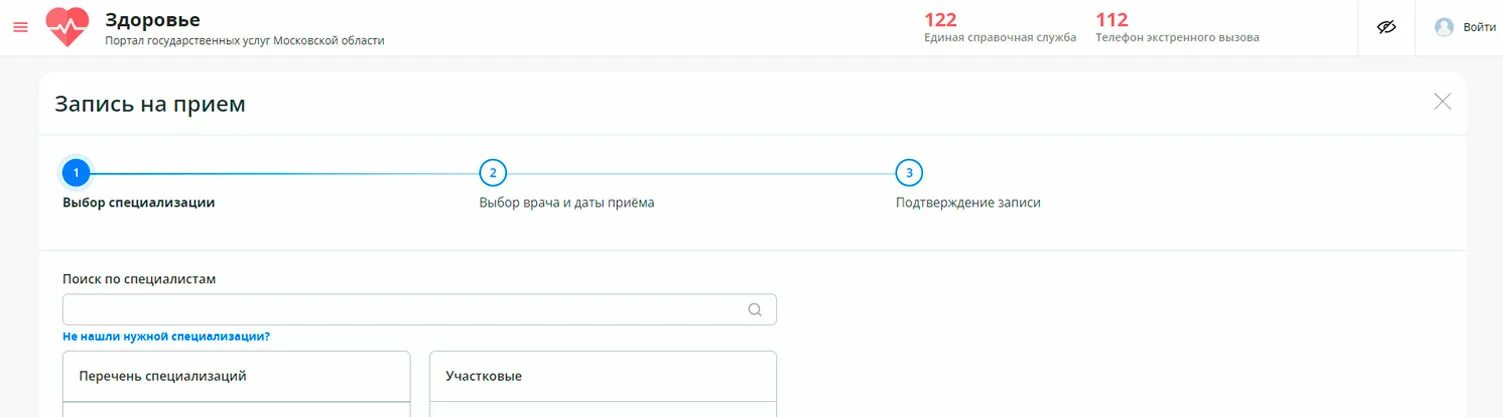Click the heart pulse Здоровье logo

click(x=68, y=27)
